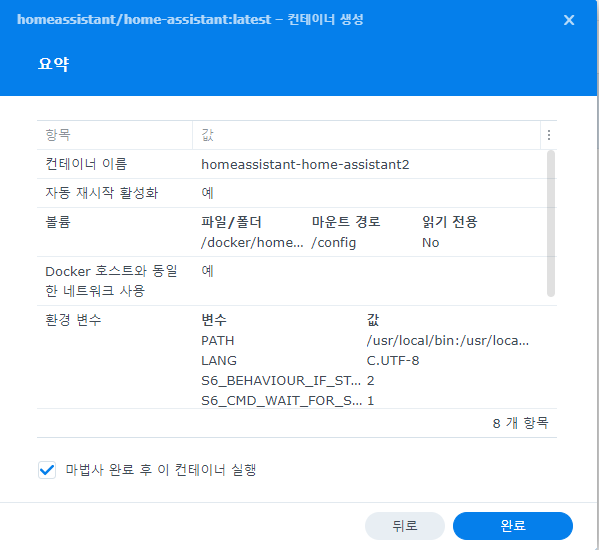Screen dimensions: 599x550
Task: Select the 컨테이너 이름 row label
Action: (x=86, y=164)
